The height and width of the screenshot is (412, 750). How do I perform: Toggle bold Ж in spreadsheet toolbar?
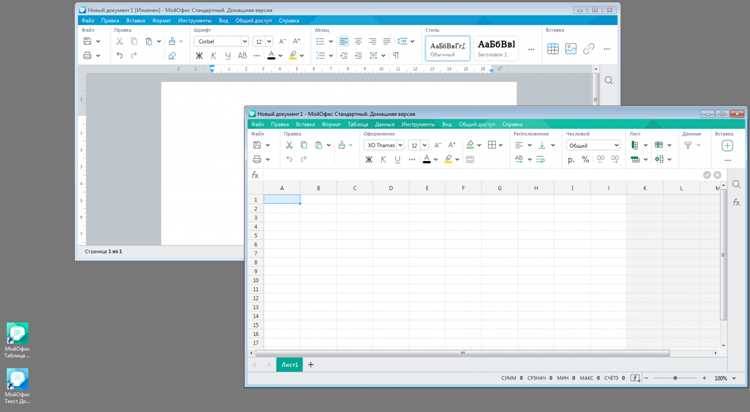point(369,159)
